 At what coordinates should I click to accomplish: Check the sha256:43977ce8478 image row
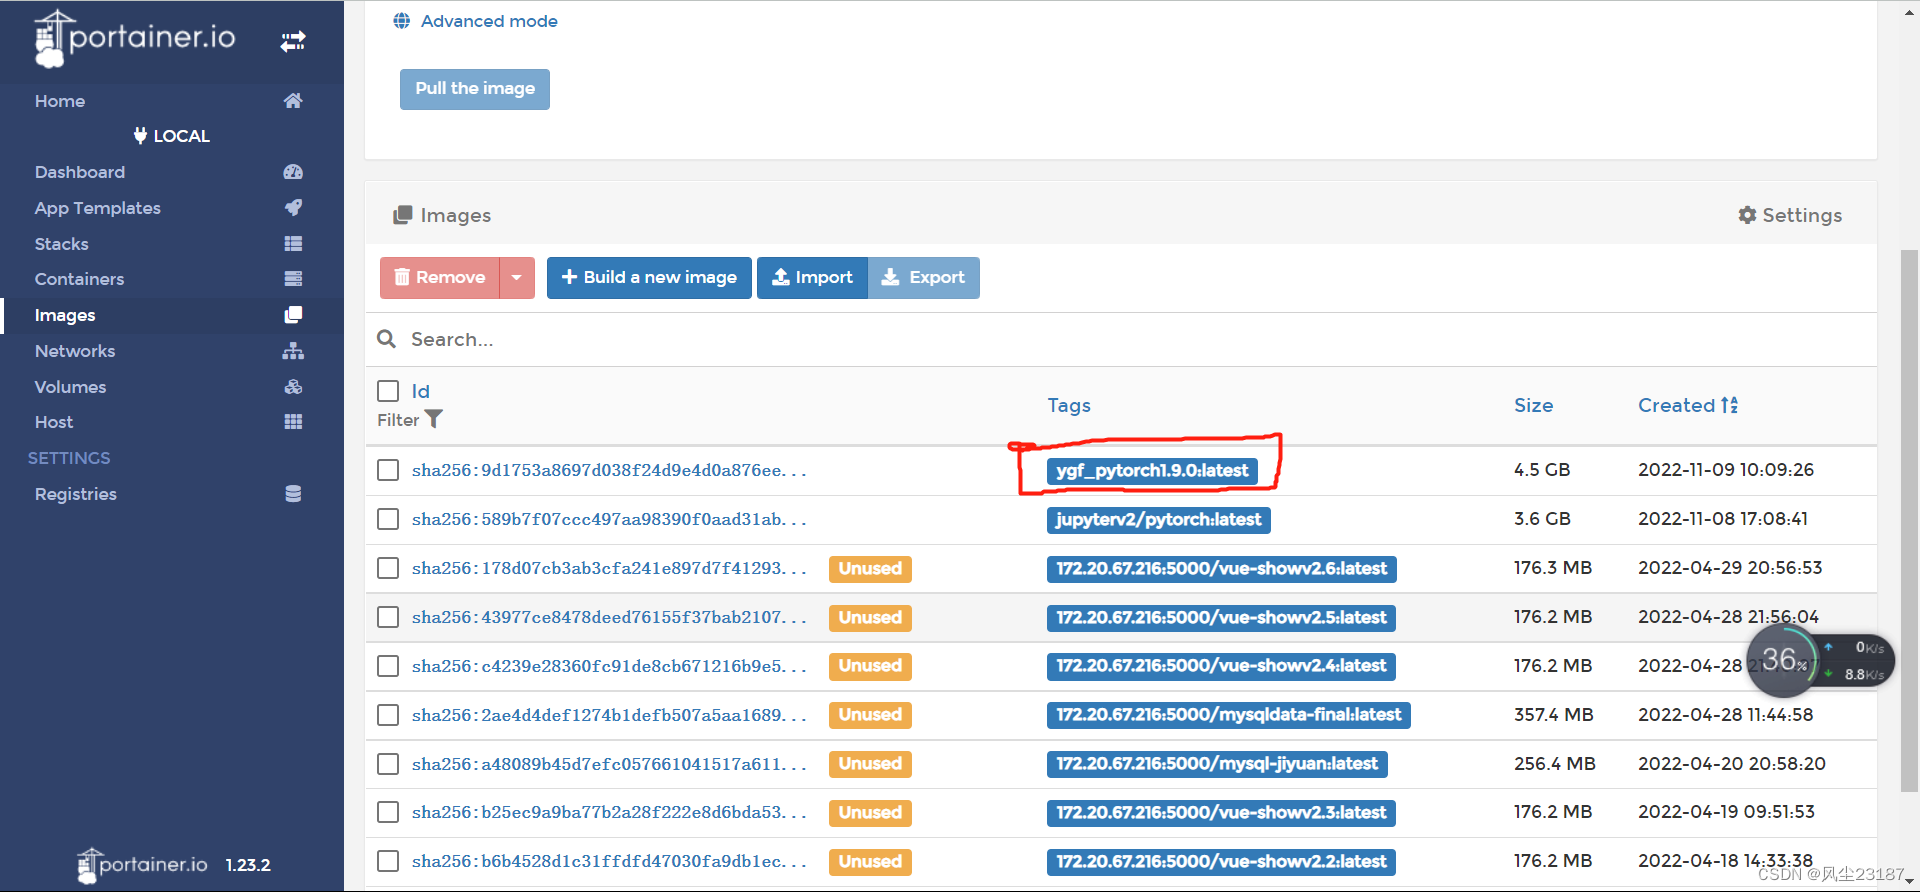click(x=388, y=617)
